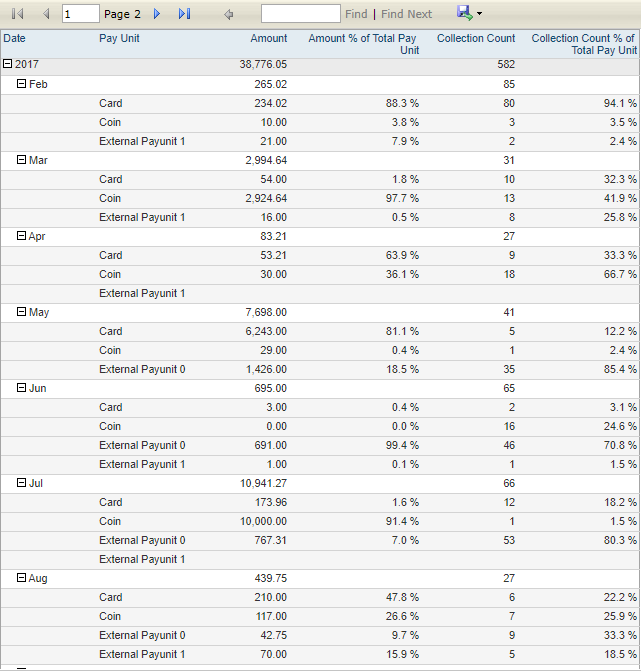Select the 15.9 % percentage cell
This screenshot has width=641, height=671.
click(x=402, y=654)
